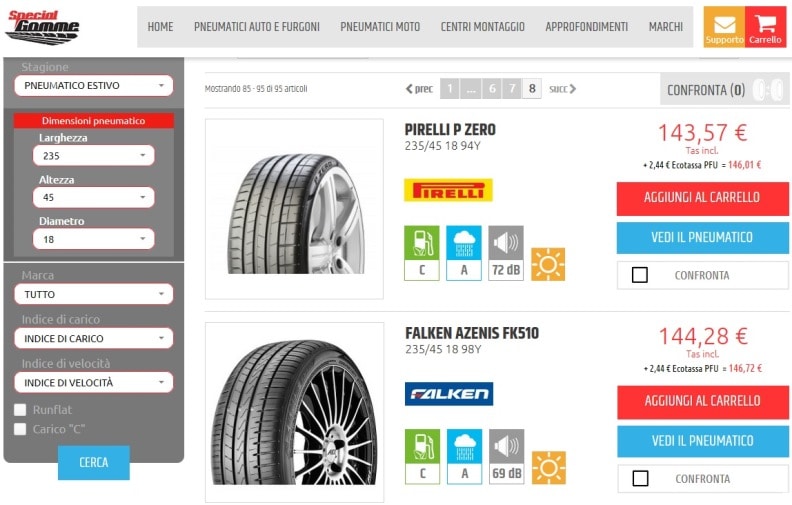Expand the Marca dropdown

tap(94, 294)
